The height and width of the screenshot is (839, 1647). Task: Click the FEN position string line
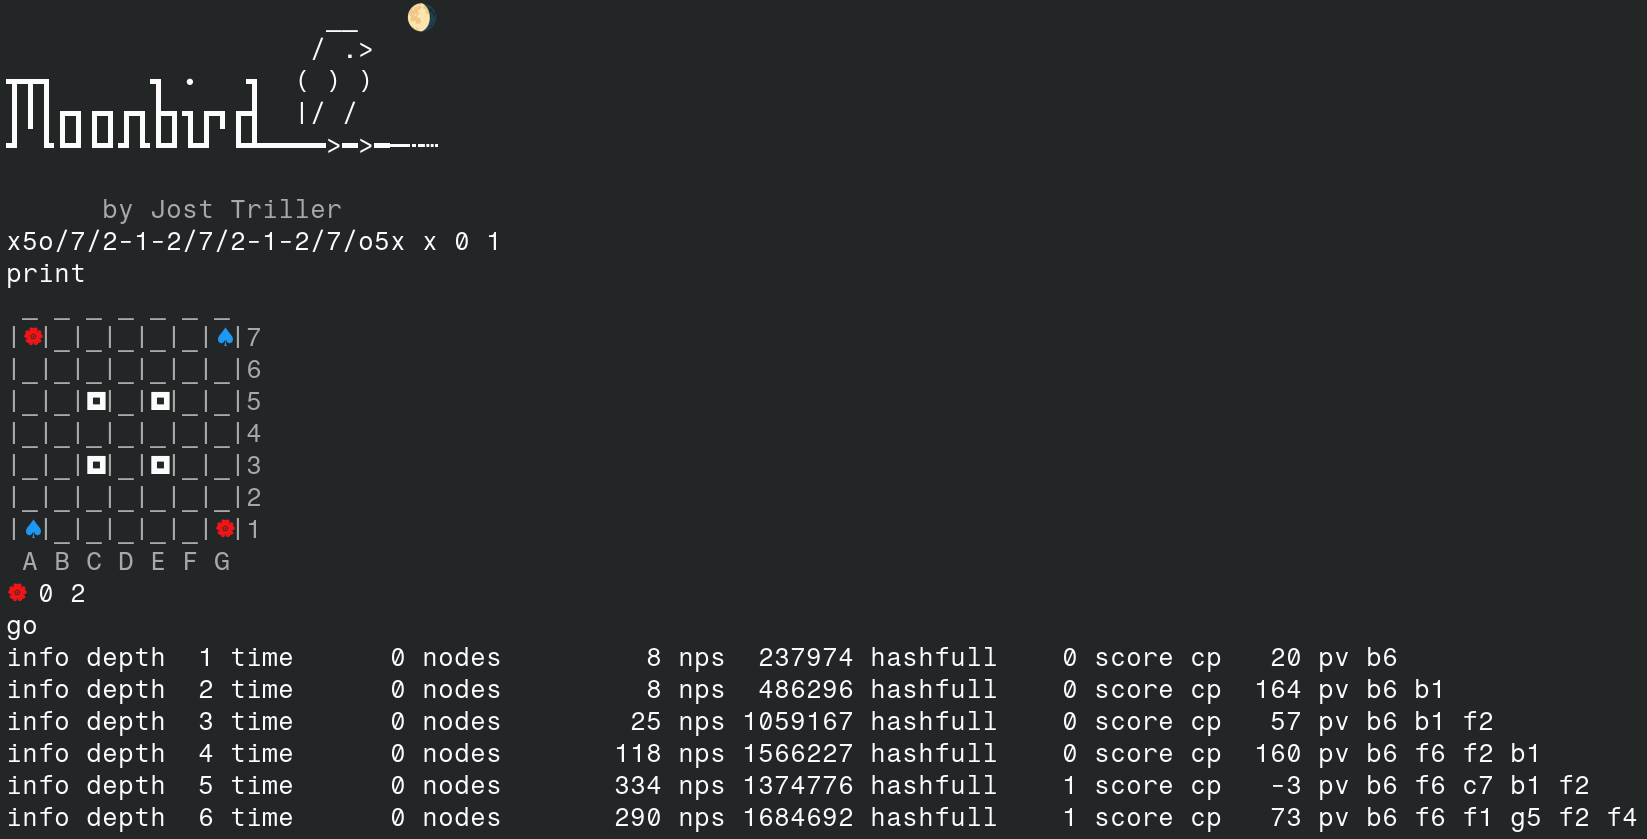point(253,241)
